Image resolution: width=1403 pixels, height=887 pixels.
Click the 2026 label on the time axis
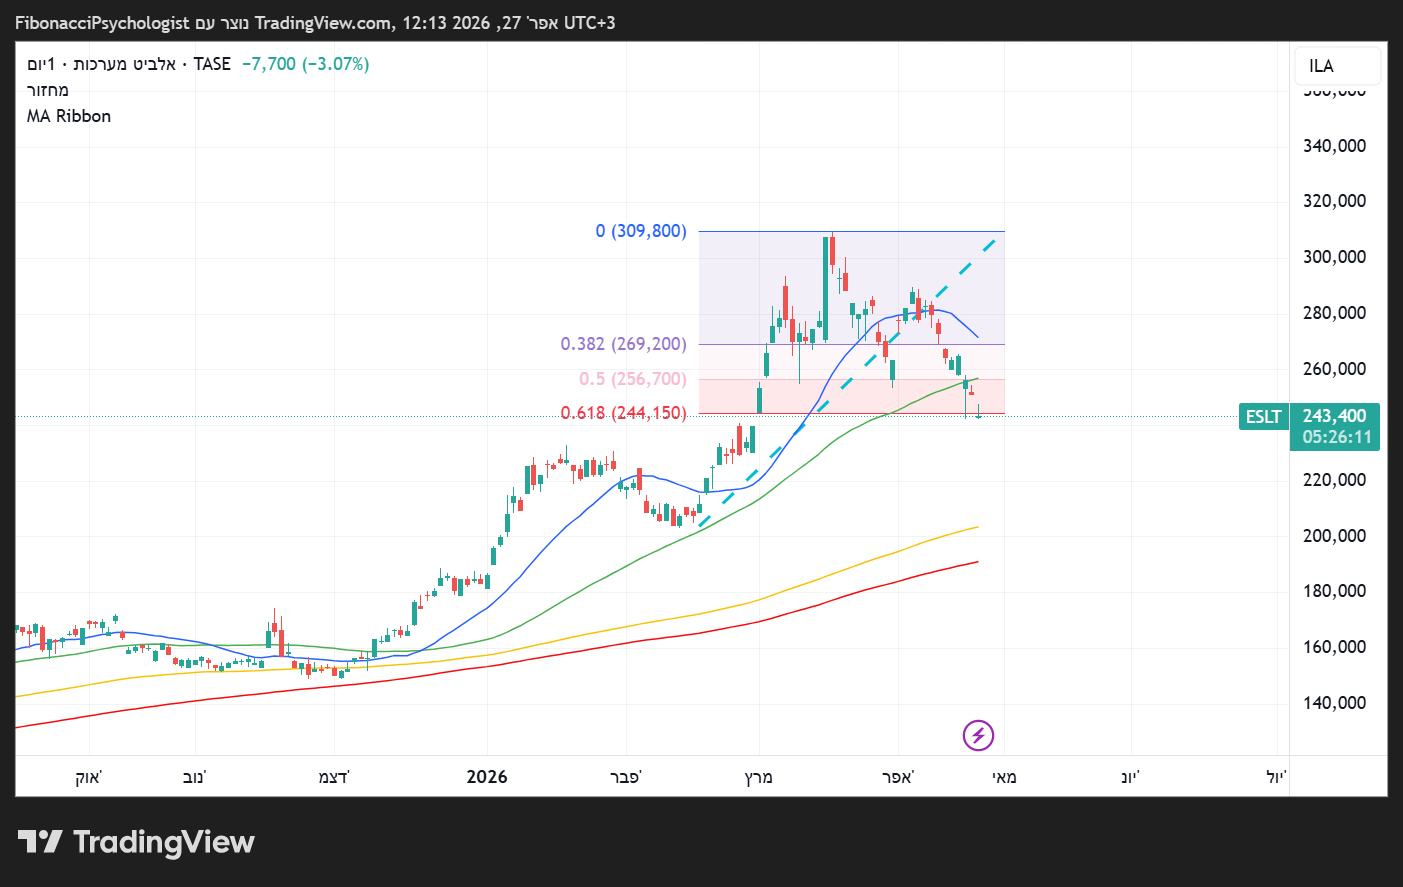(487, 777)
